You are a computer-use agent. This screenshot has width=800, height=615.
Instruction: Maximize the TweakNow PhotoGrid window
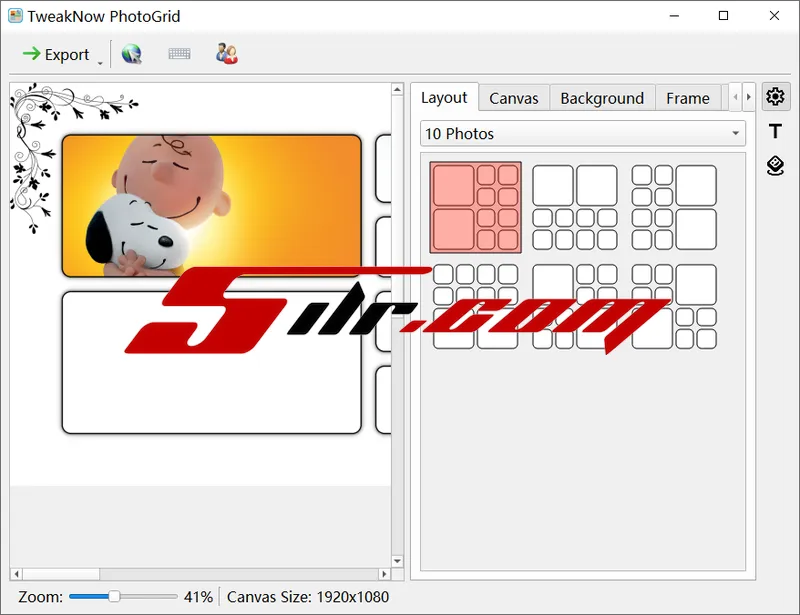(723, 16)
